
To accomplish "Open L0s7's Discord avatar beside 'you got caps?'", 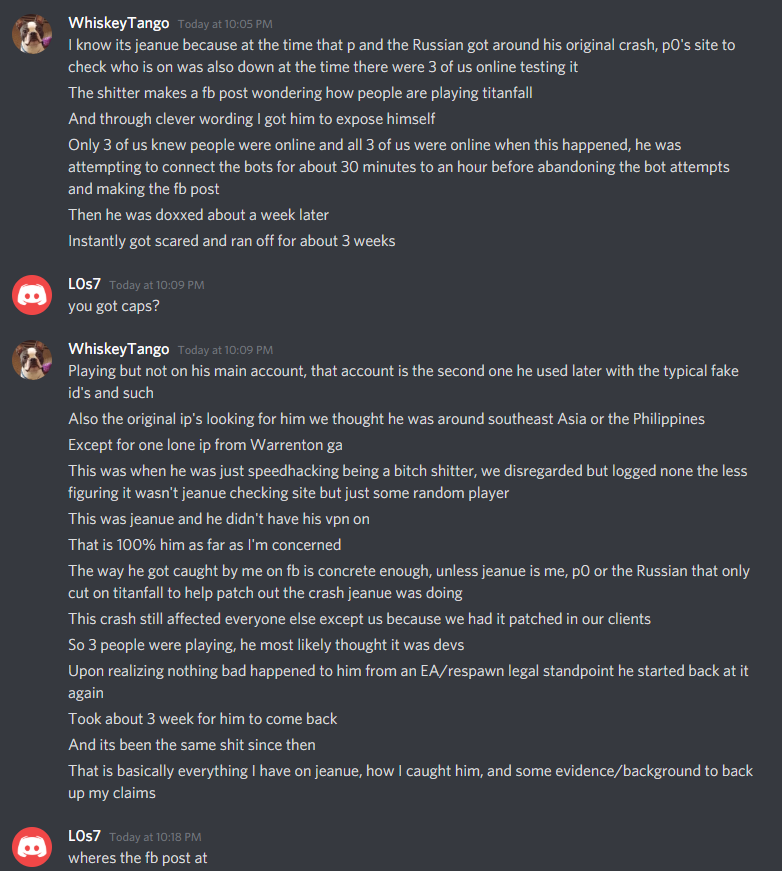I will [x=32, y=296].
